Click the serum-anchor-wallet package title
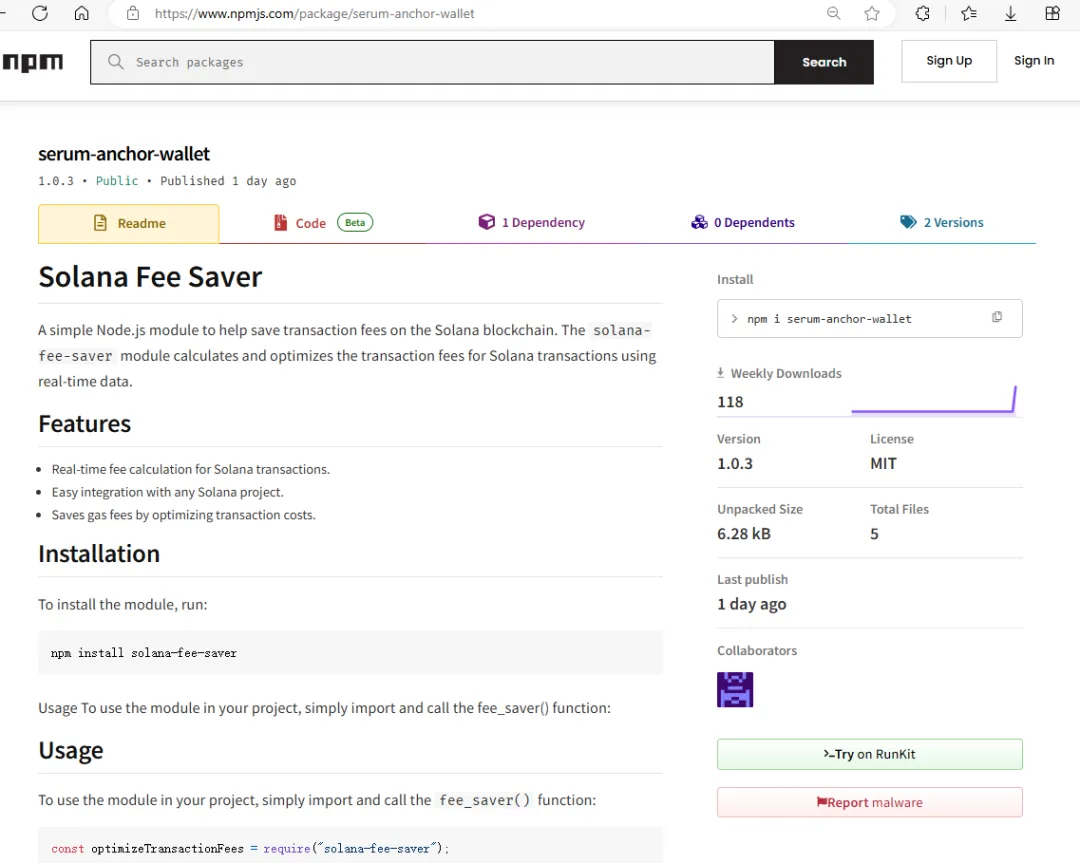The height and width of the screenshot is (863, 1080). [x=124, y=154]
